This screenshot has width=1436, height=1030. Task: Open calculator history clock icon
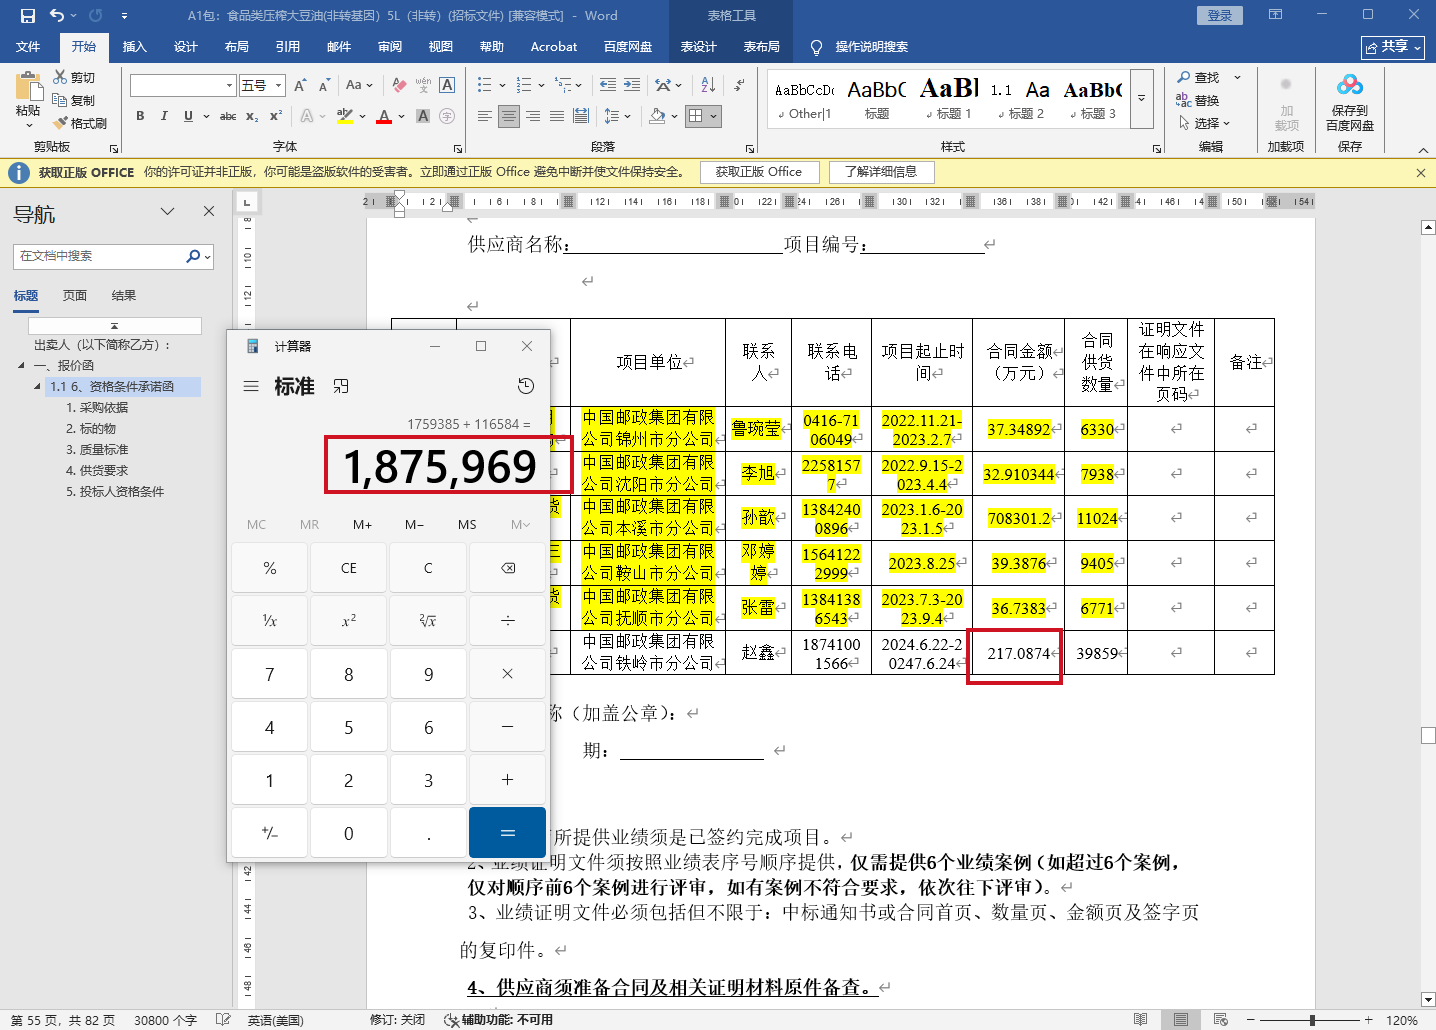[x=526, y=386]
